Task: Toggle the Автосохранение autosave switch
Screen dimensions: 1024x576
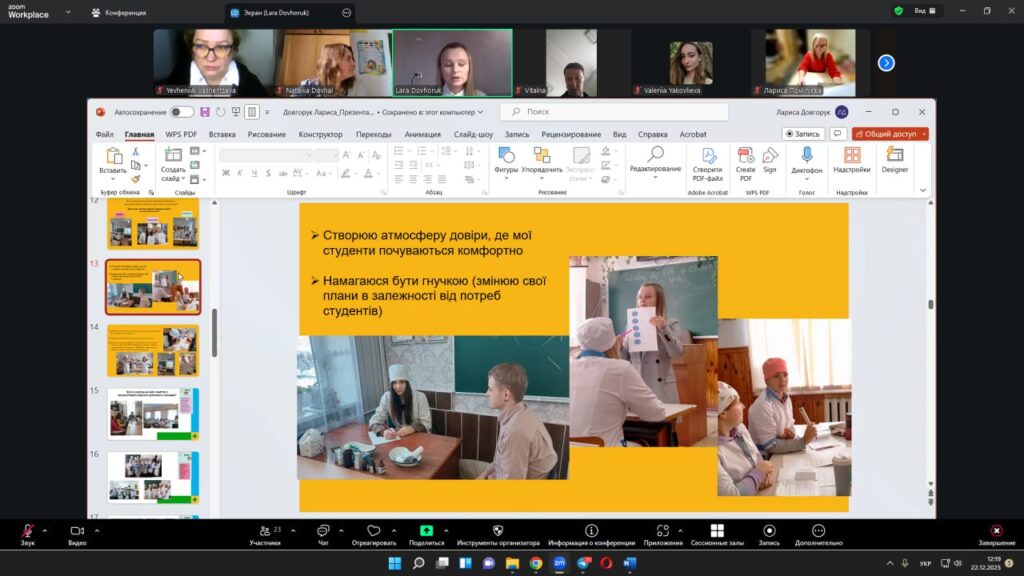Action: [x=181, y=112]
